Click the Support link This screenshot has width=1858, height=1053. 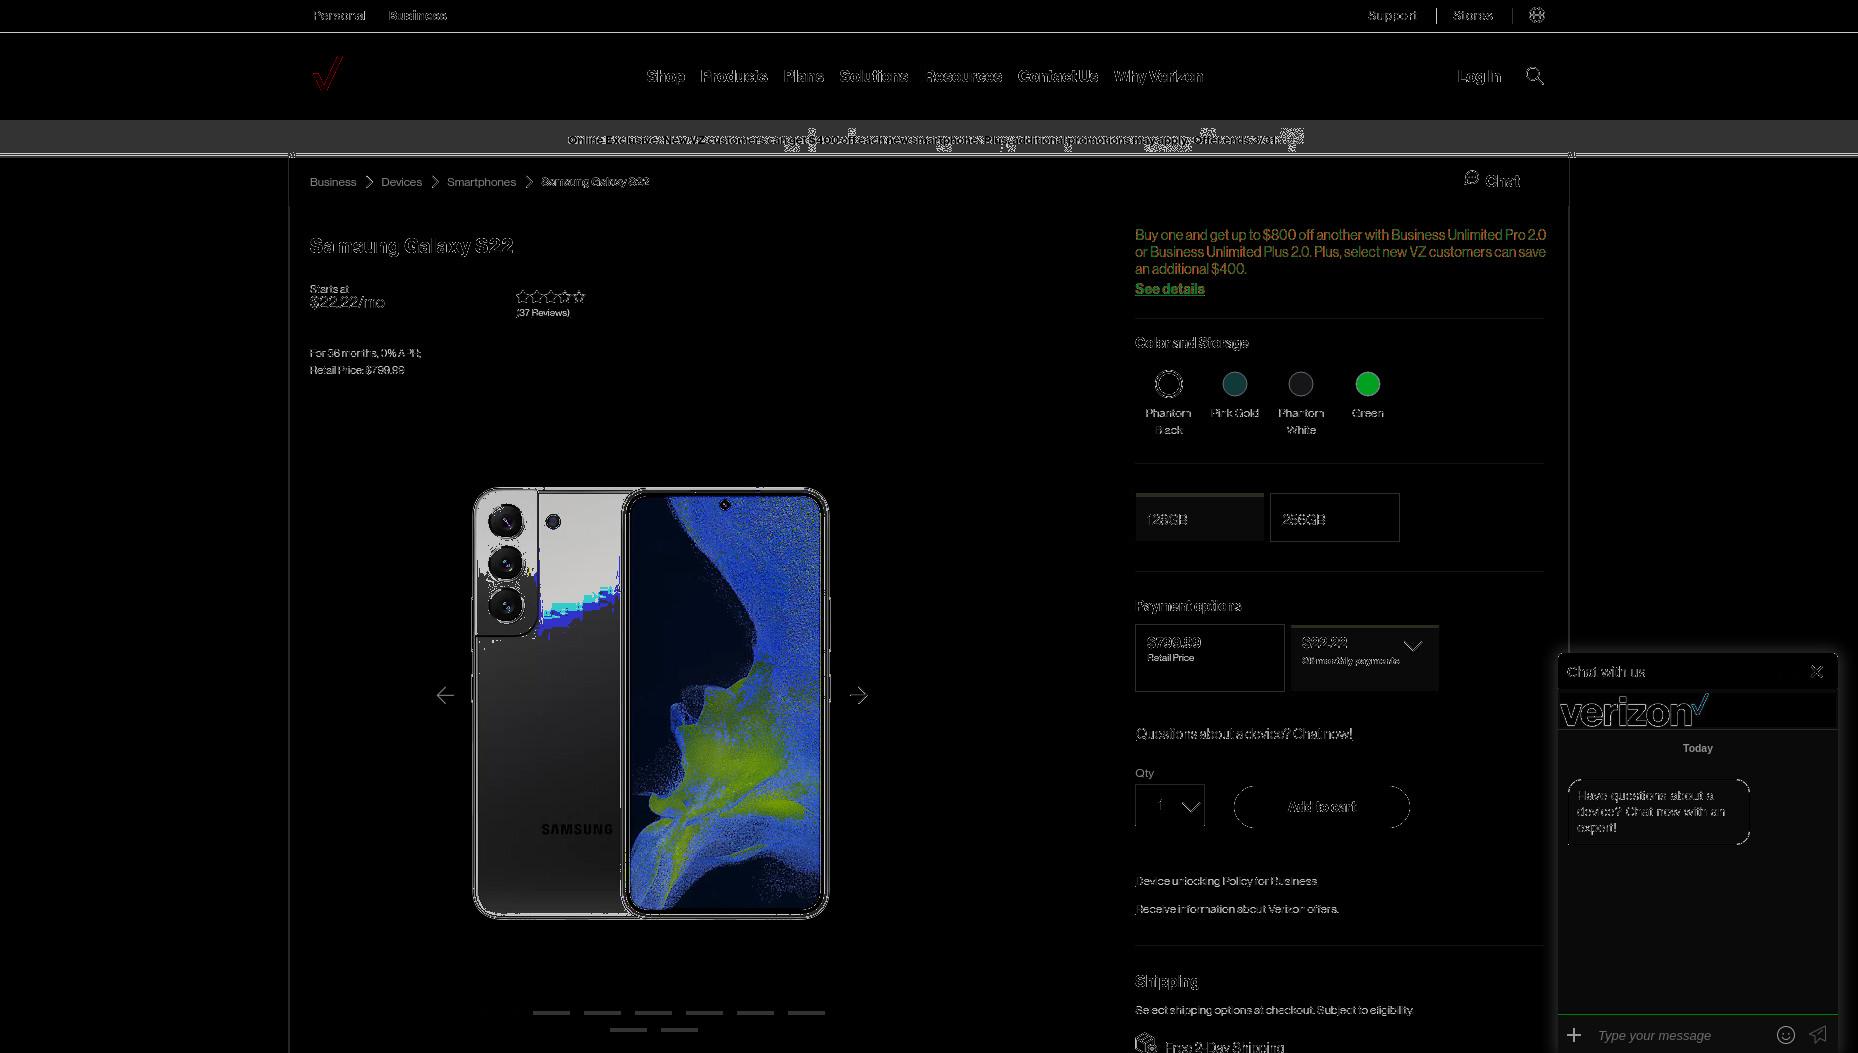1392,15
